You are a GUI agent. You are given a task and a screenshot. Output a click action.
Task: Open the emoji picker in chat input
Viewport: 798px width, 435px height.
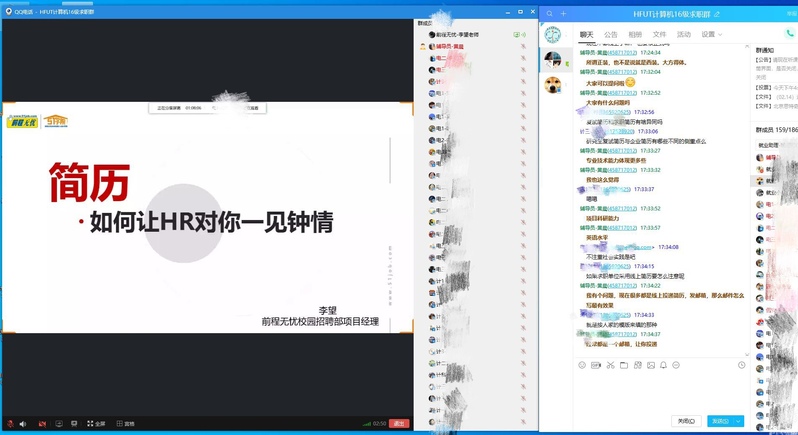(x=582, y=365)
